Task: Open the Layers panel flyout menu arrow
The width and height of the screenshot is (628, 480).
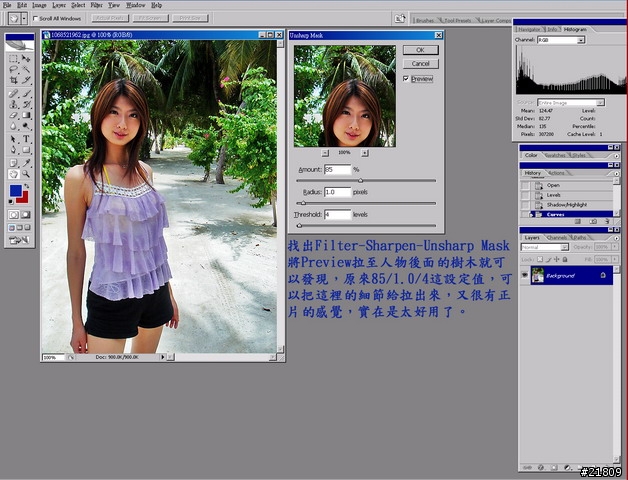Action: point(616,238)
